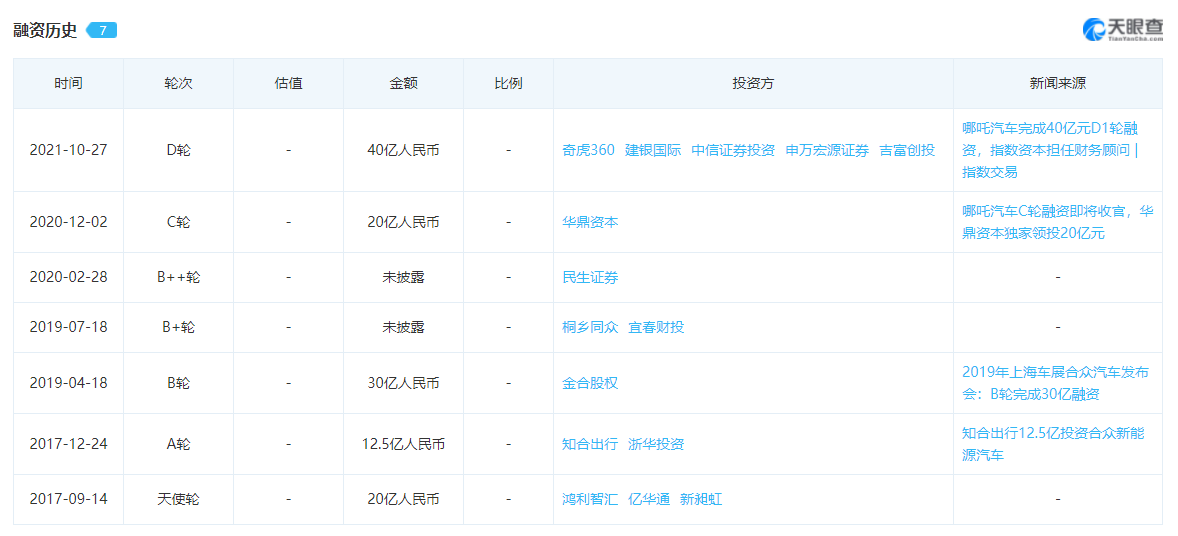Open investor link 吉富创投
This screenshot has width=1178, height=536.
point(908,150)
